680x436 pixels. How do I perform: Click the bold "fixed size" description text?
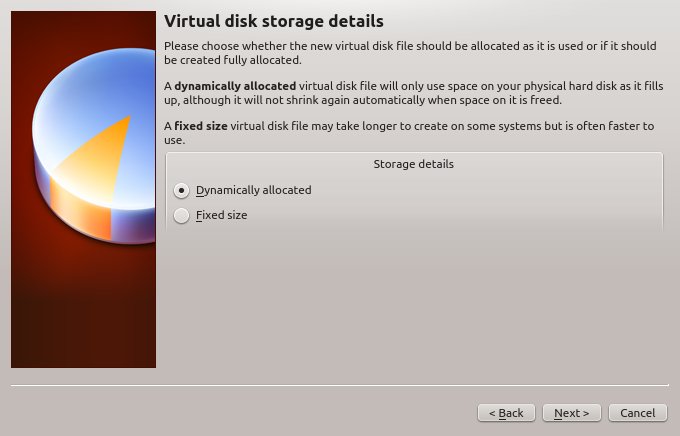point(201,126)
